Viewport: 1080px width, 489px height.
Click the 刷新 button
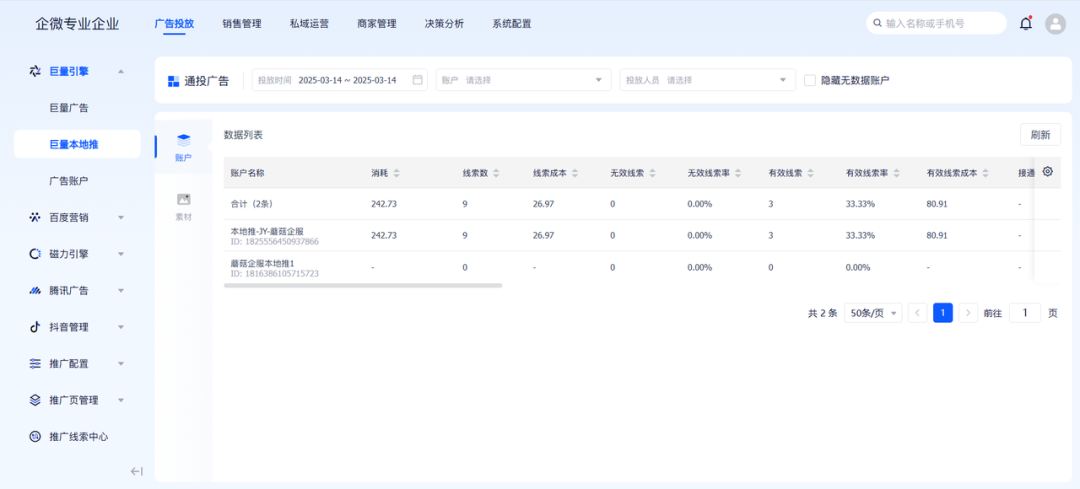click(x=1040, y=135)
